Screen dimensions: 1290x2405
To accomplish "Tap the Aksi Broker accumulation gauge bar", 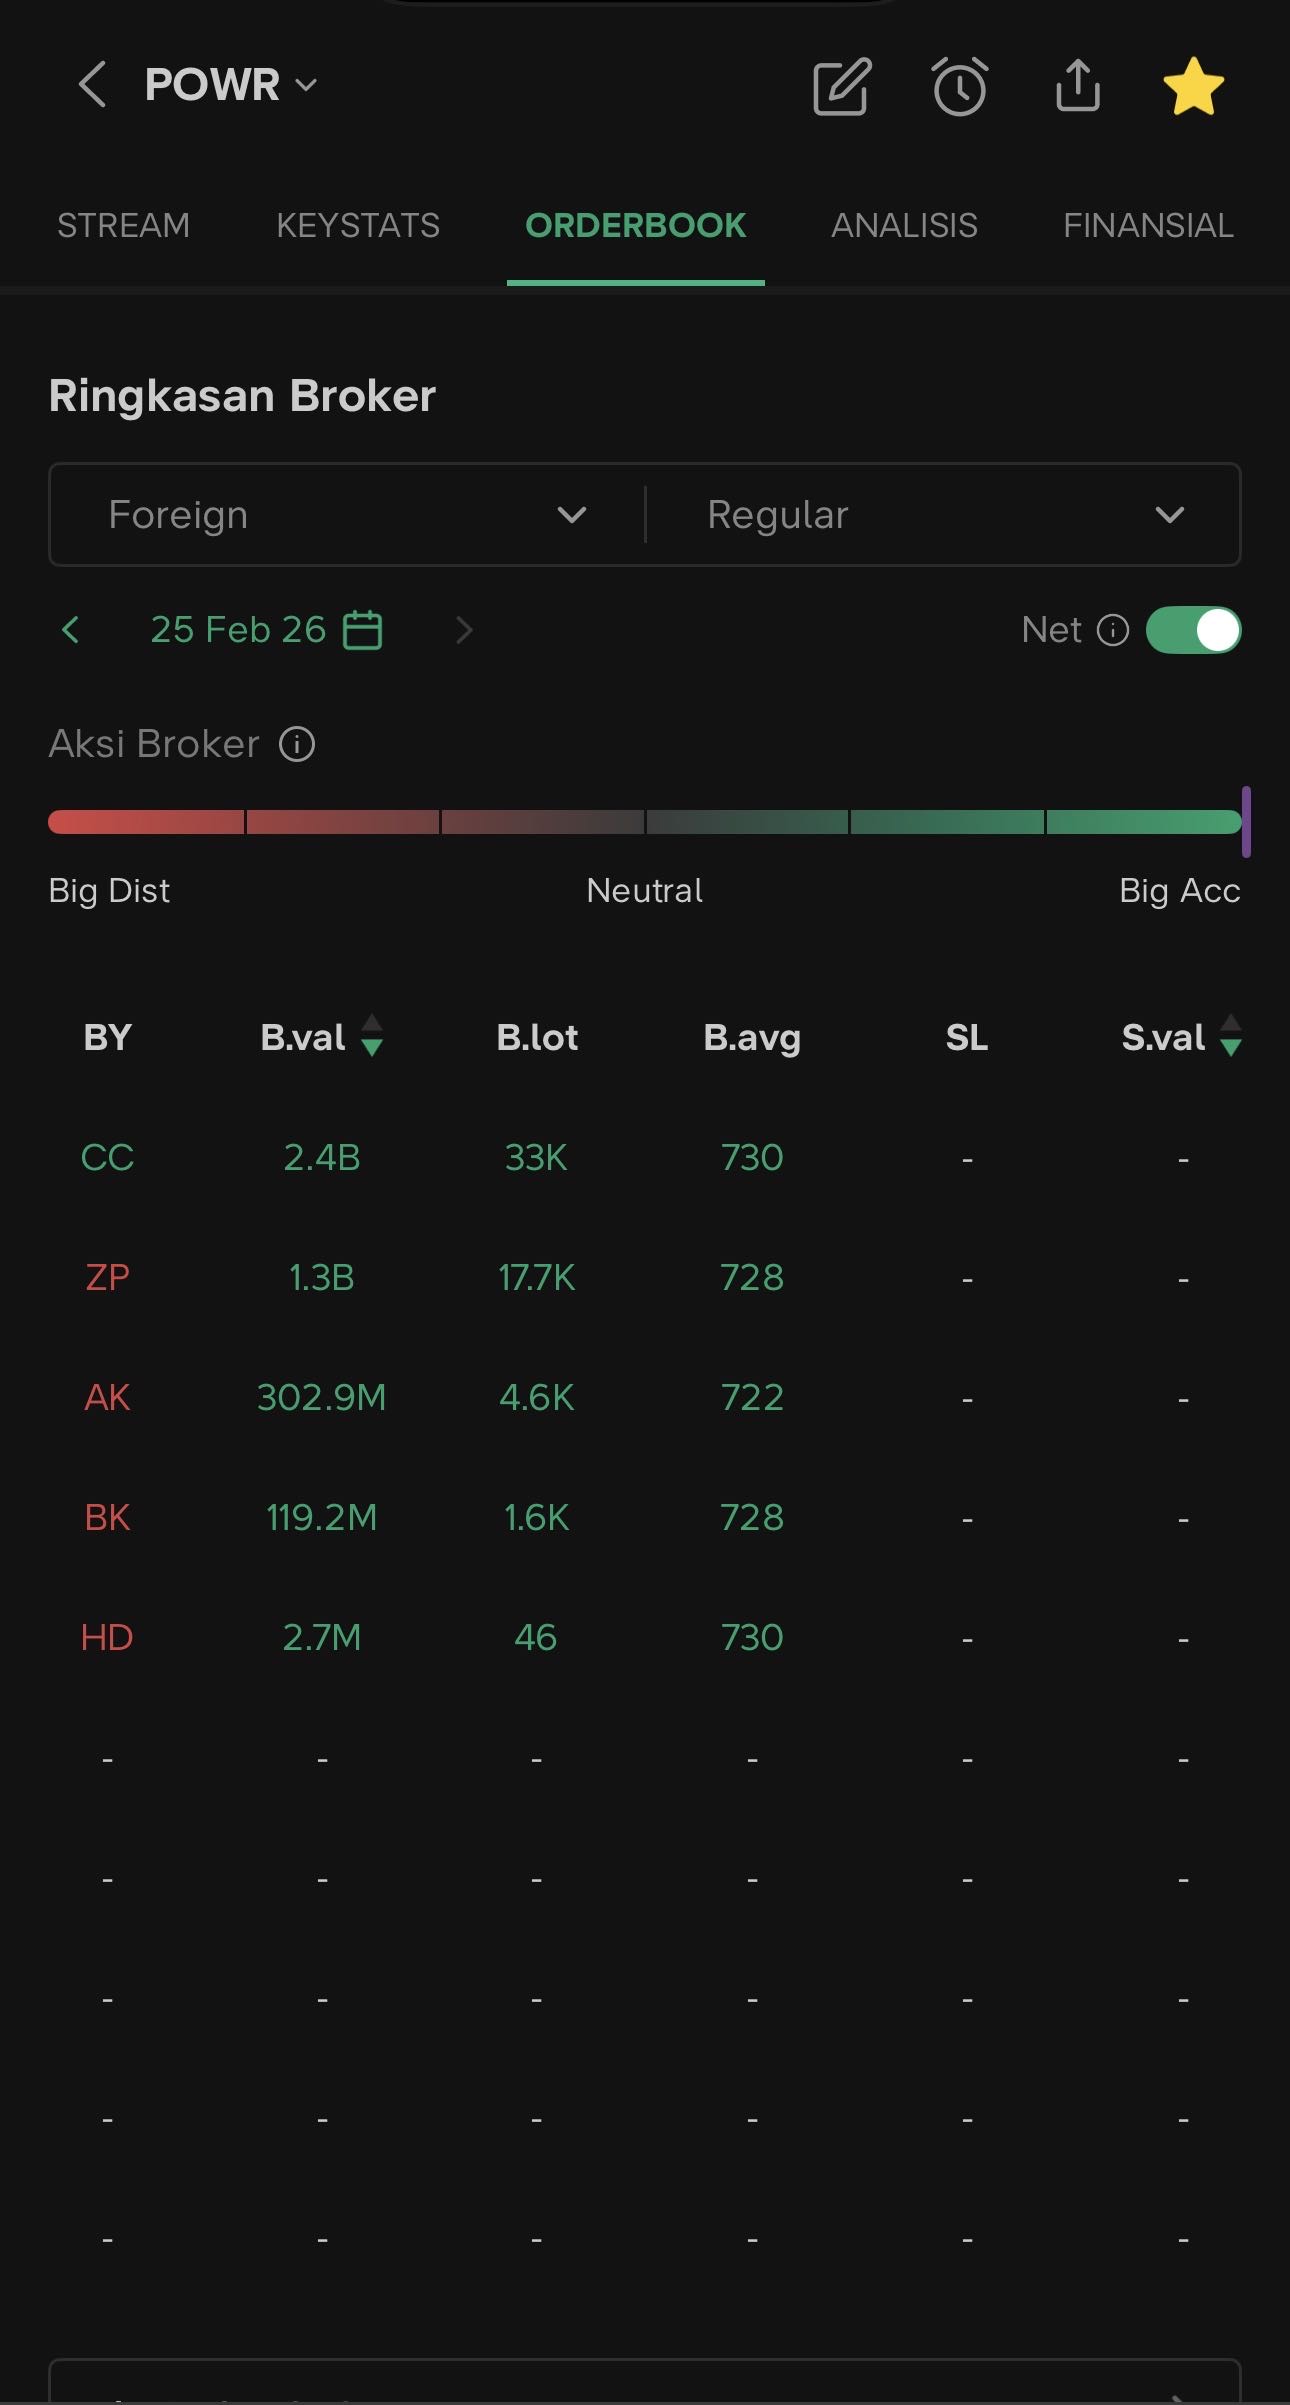I will [645, 822].
